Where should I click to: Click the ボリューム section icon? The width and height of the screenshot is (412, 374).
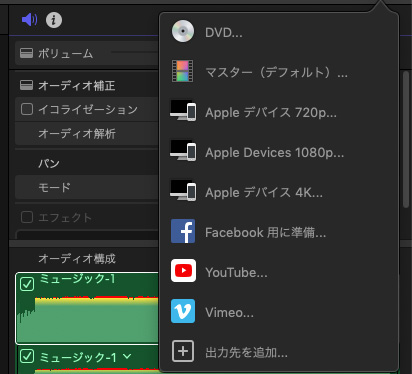26,53
